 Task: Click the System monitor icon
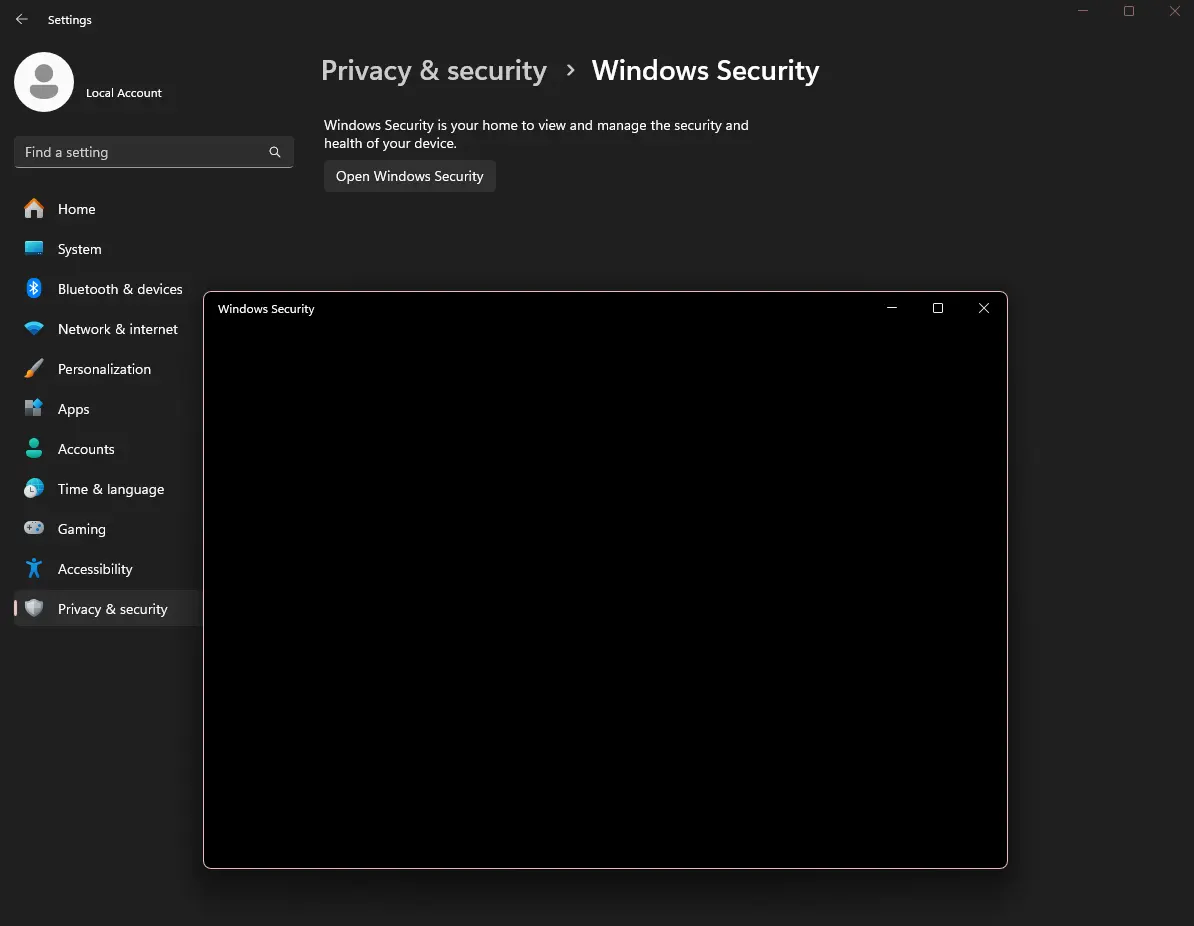point(34,248)
